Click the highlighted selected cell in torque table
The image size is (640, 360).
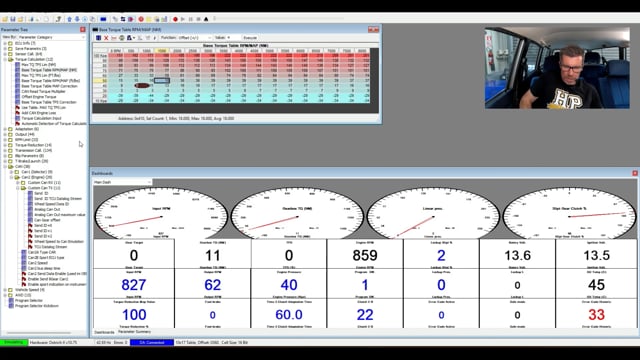point(162,80)
